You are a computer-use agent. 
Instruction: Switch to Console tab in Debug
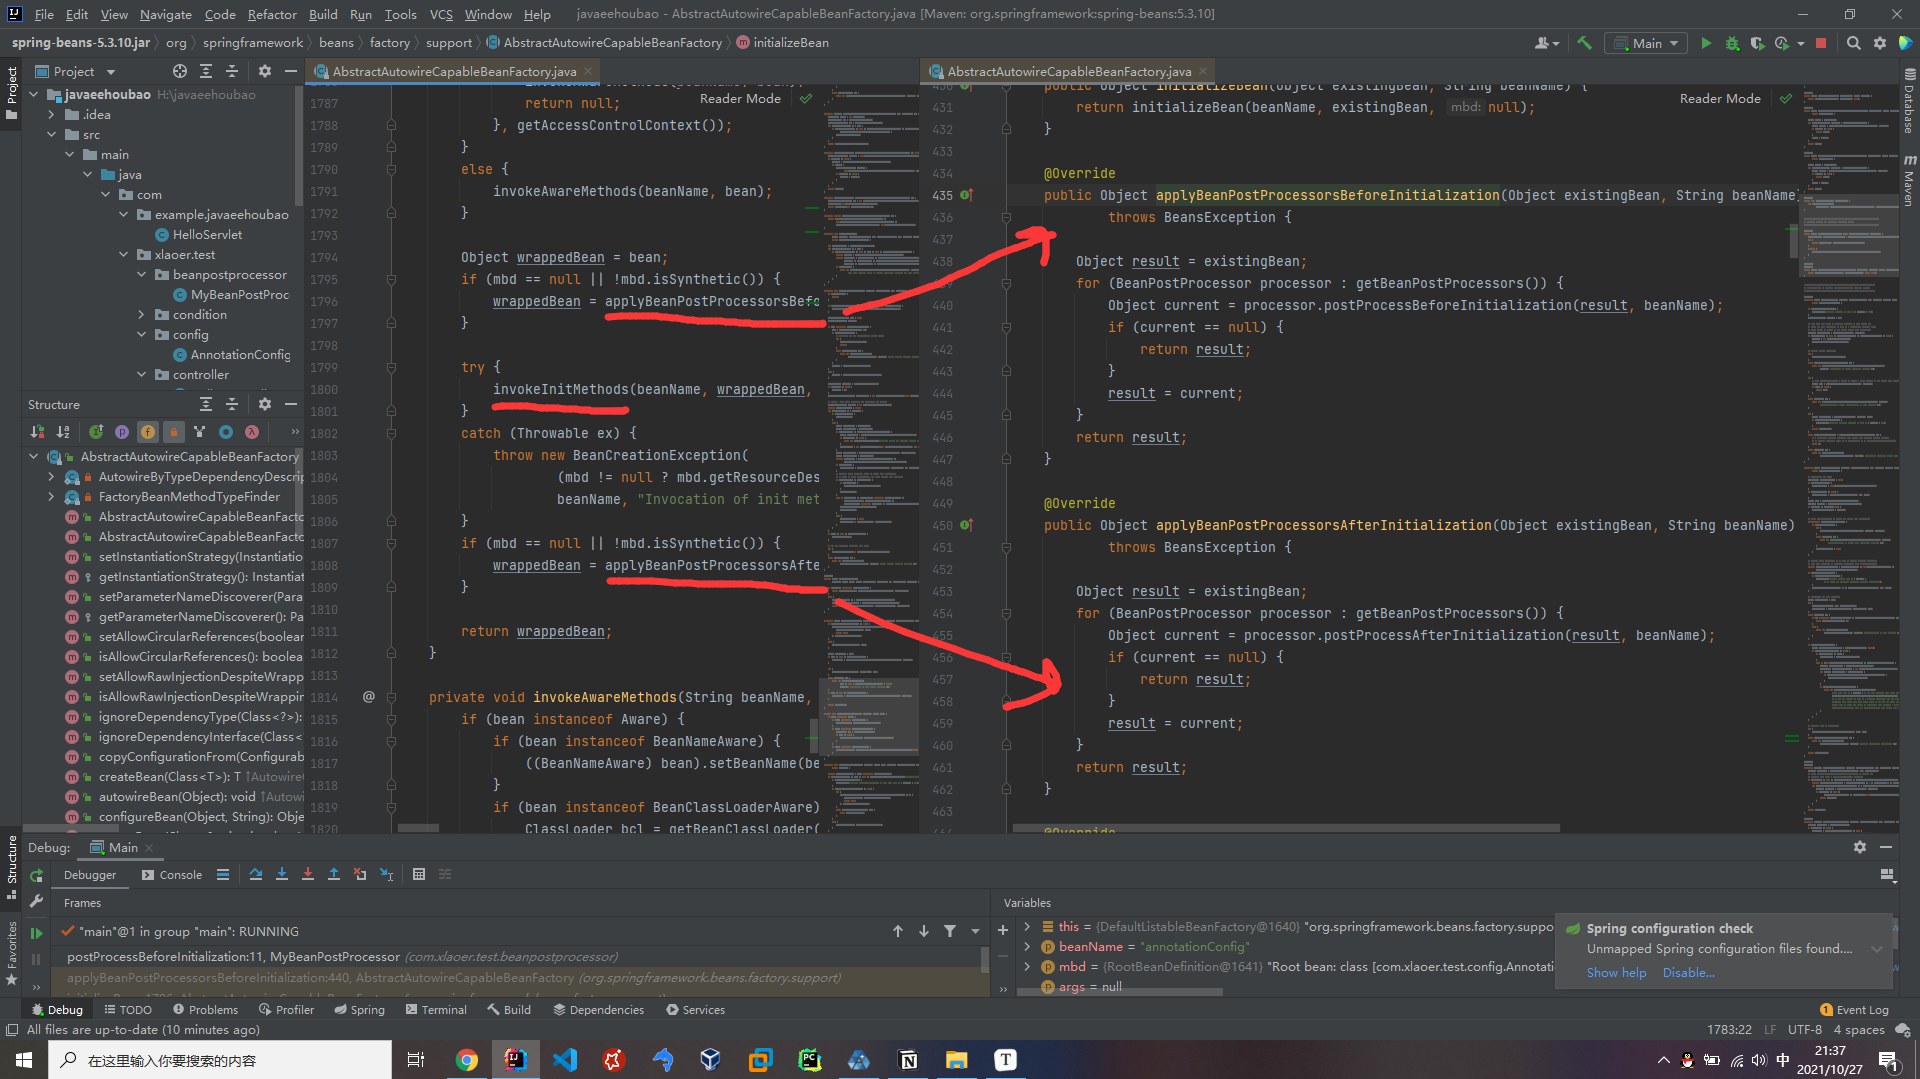tap(172, 874)
